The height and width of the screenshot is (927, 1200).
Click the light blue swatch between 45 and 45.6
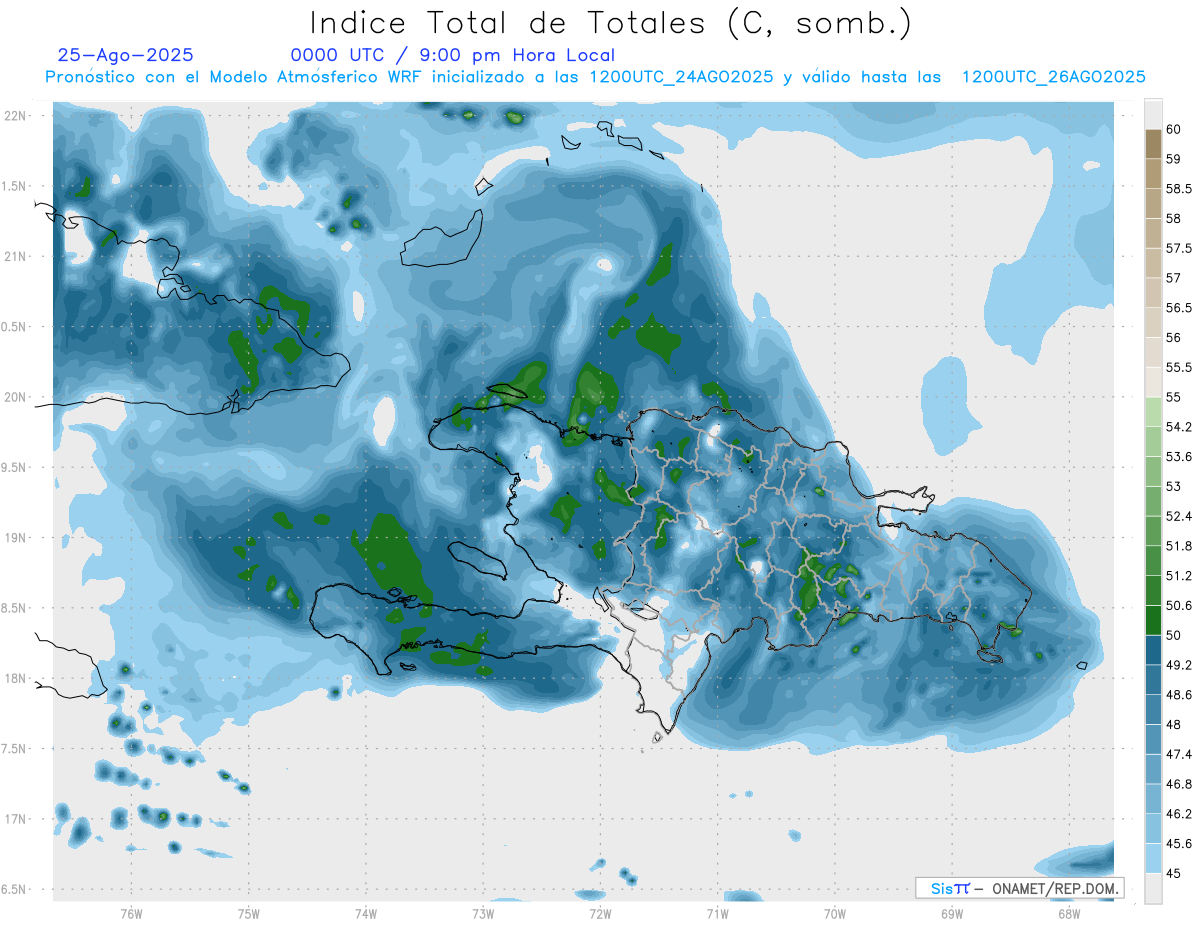click(x=1153, y=858)
